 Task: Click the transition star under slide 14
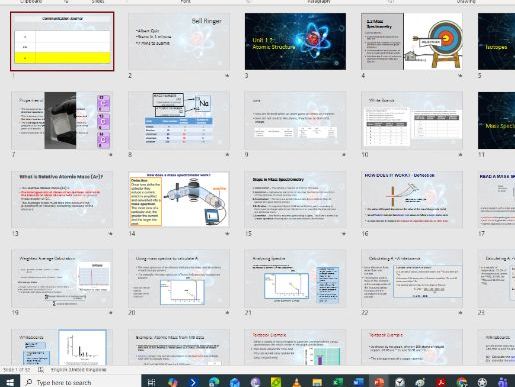point(227,234)
